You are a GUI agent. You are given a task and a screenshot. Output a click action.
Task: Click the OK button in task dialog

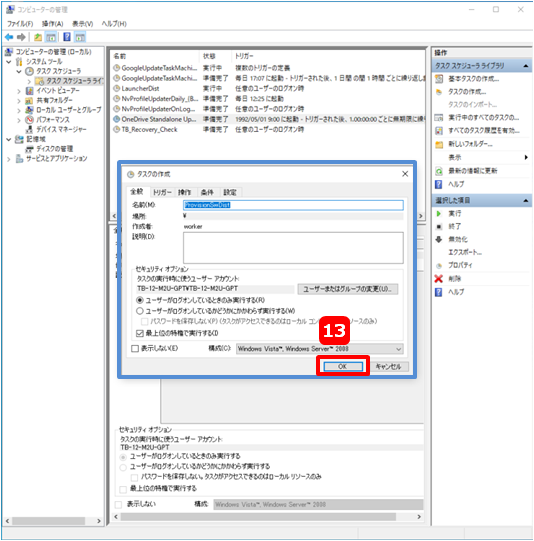343,366
